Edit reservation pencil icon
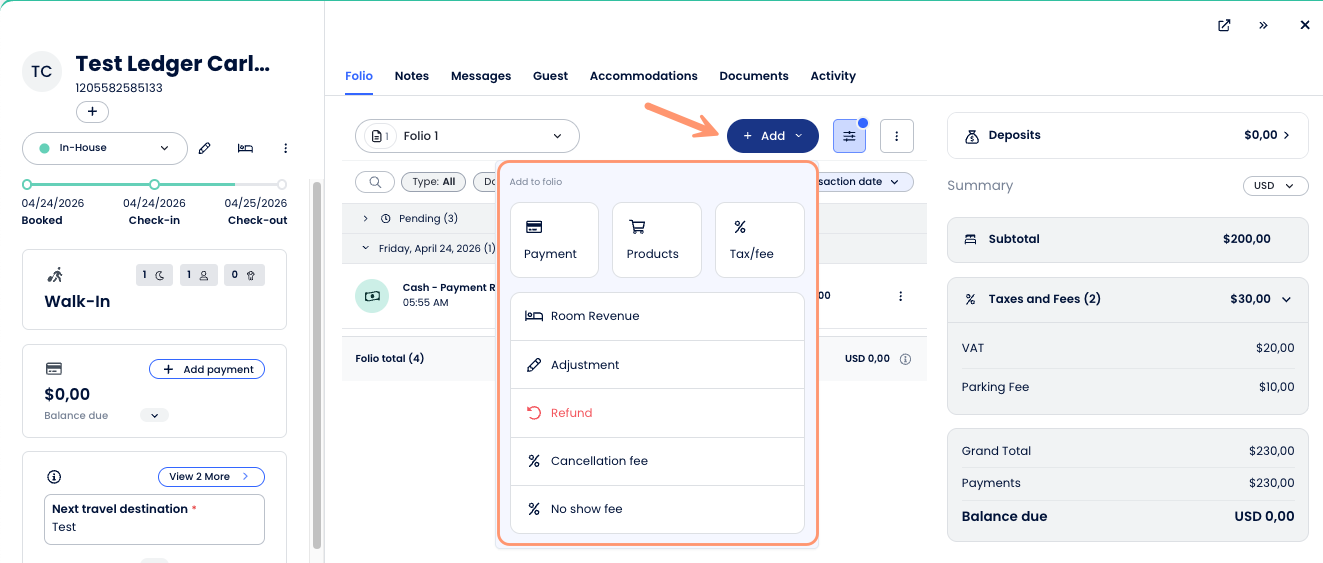The width and height of the screenshot is (1323, 563). [x=205, y=148]
